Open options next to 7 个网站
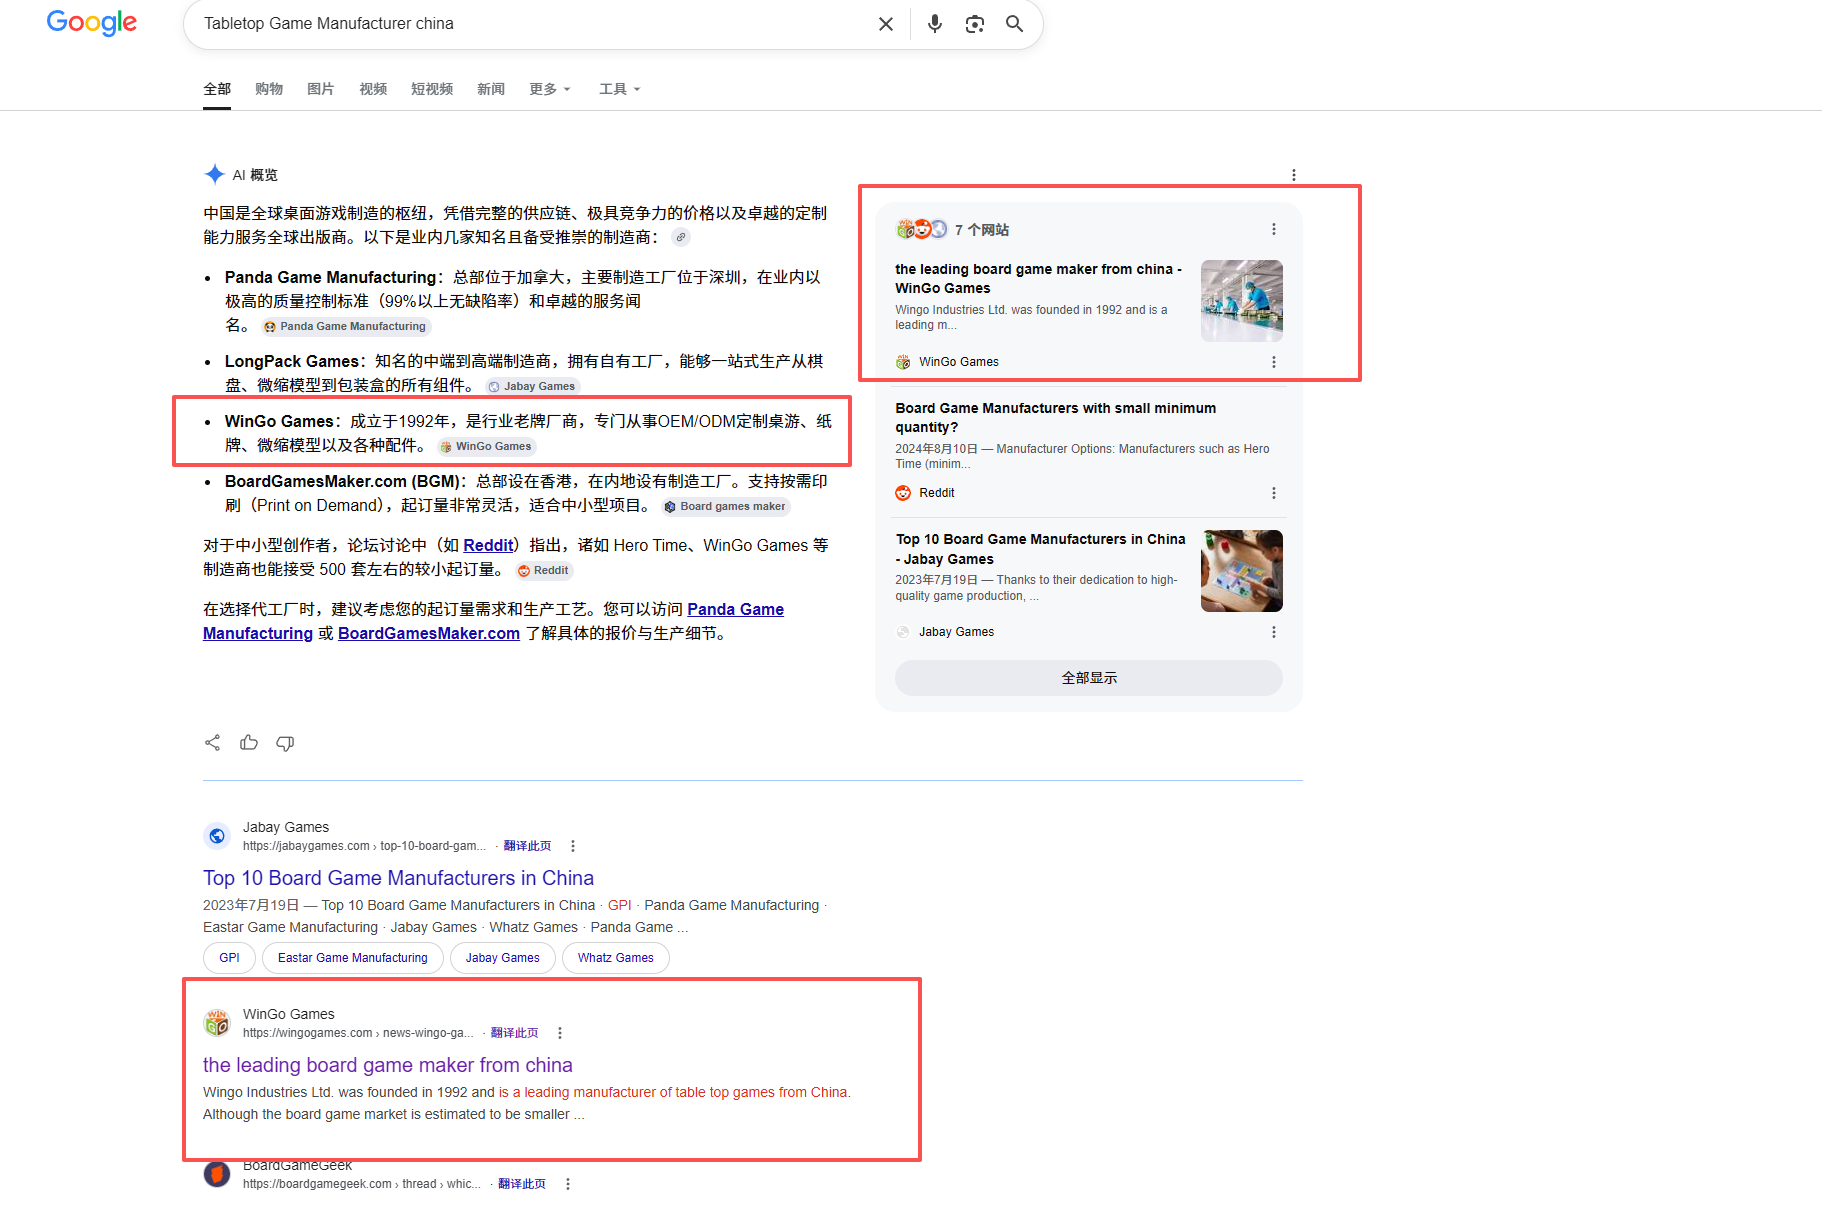The width and height of the screenshot is (1822, 1206). coord(1274,229)
